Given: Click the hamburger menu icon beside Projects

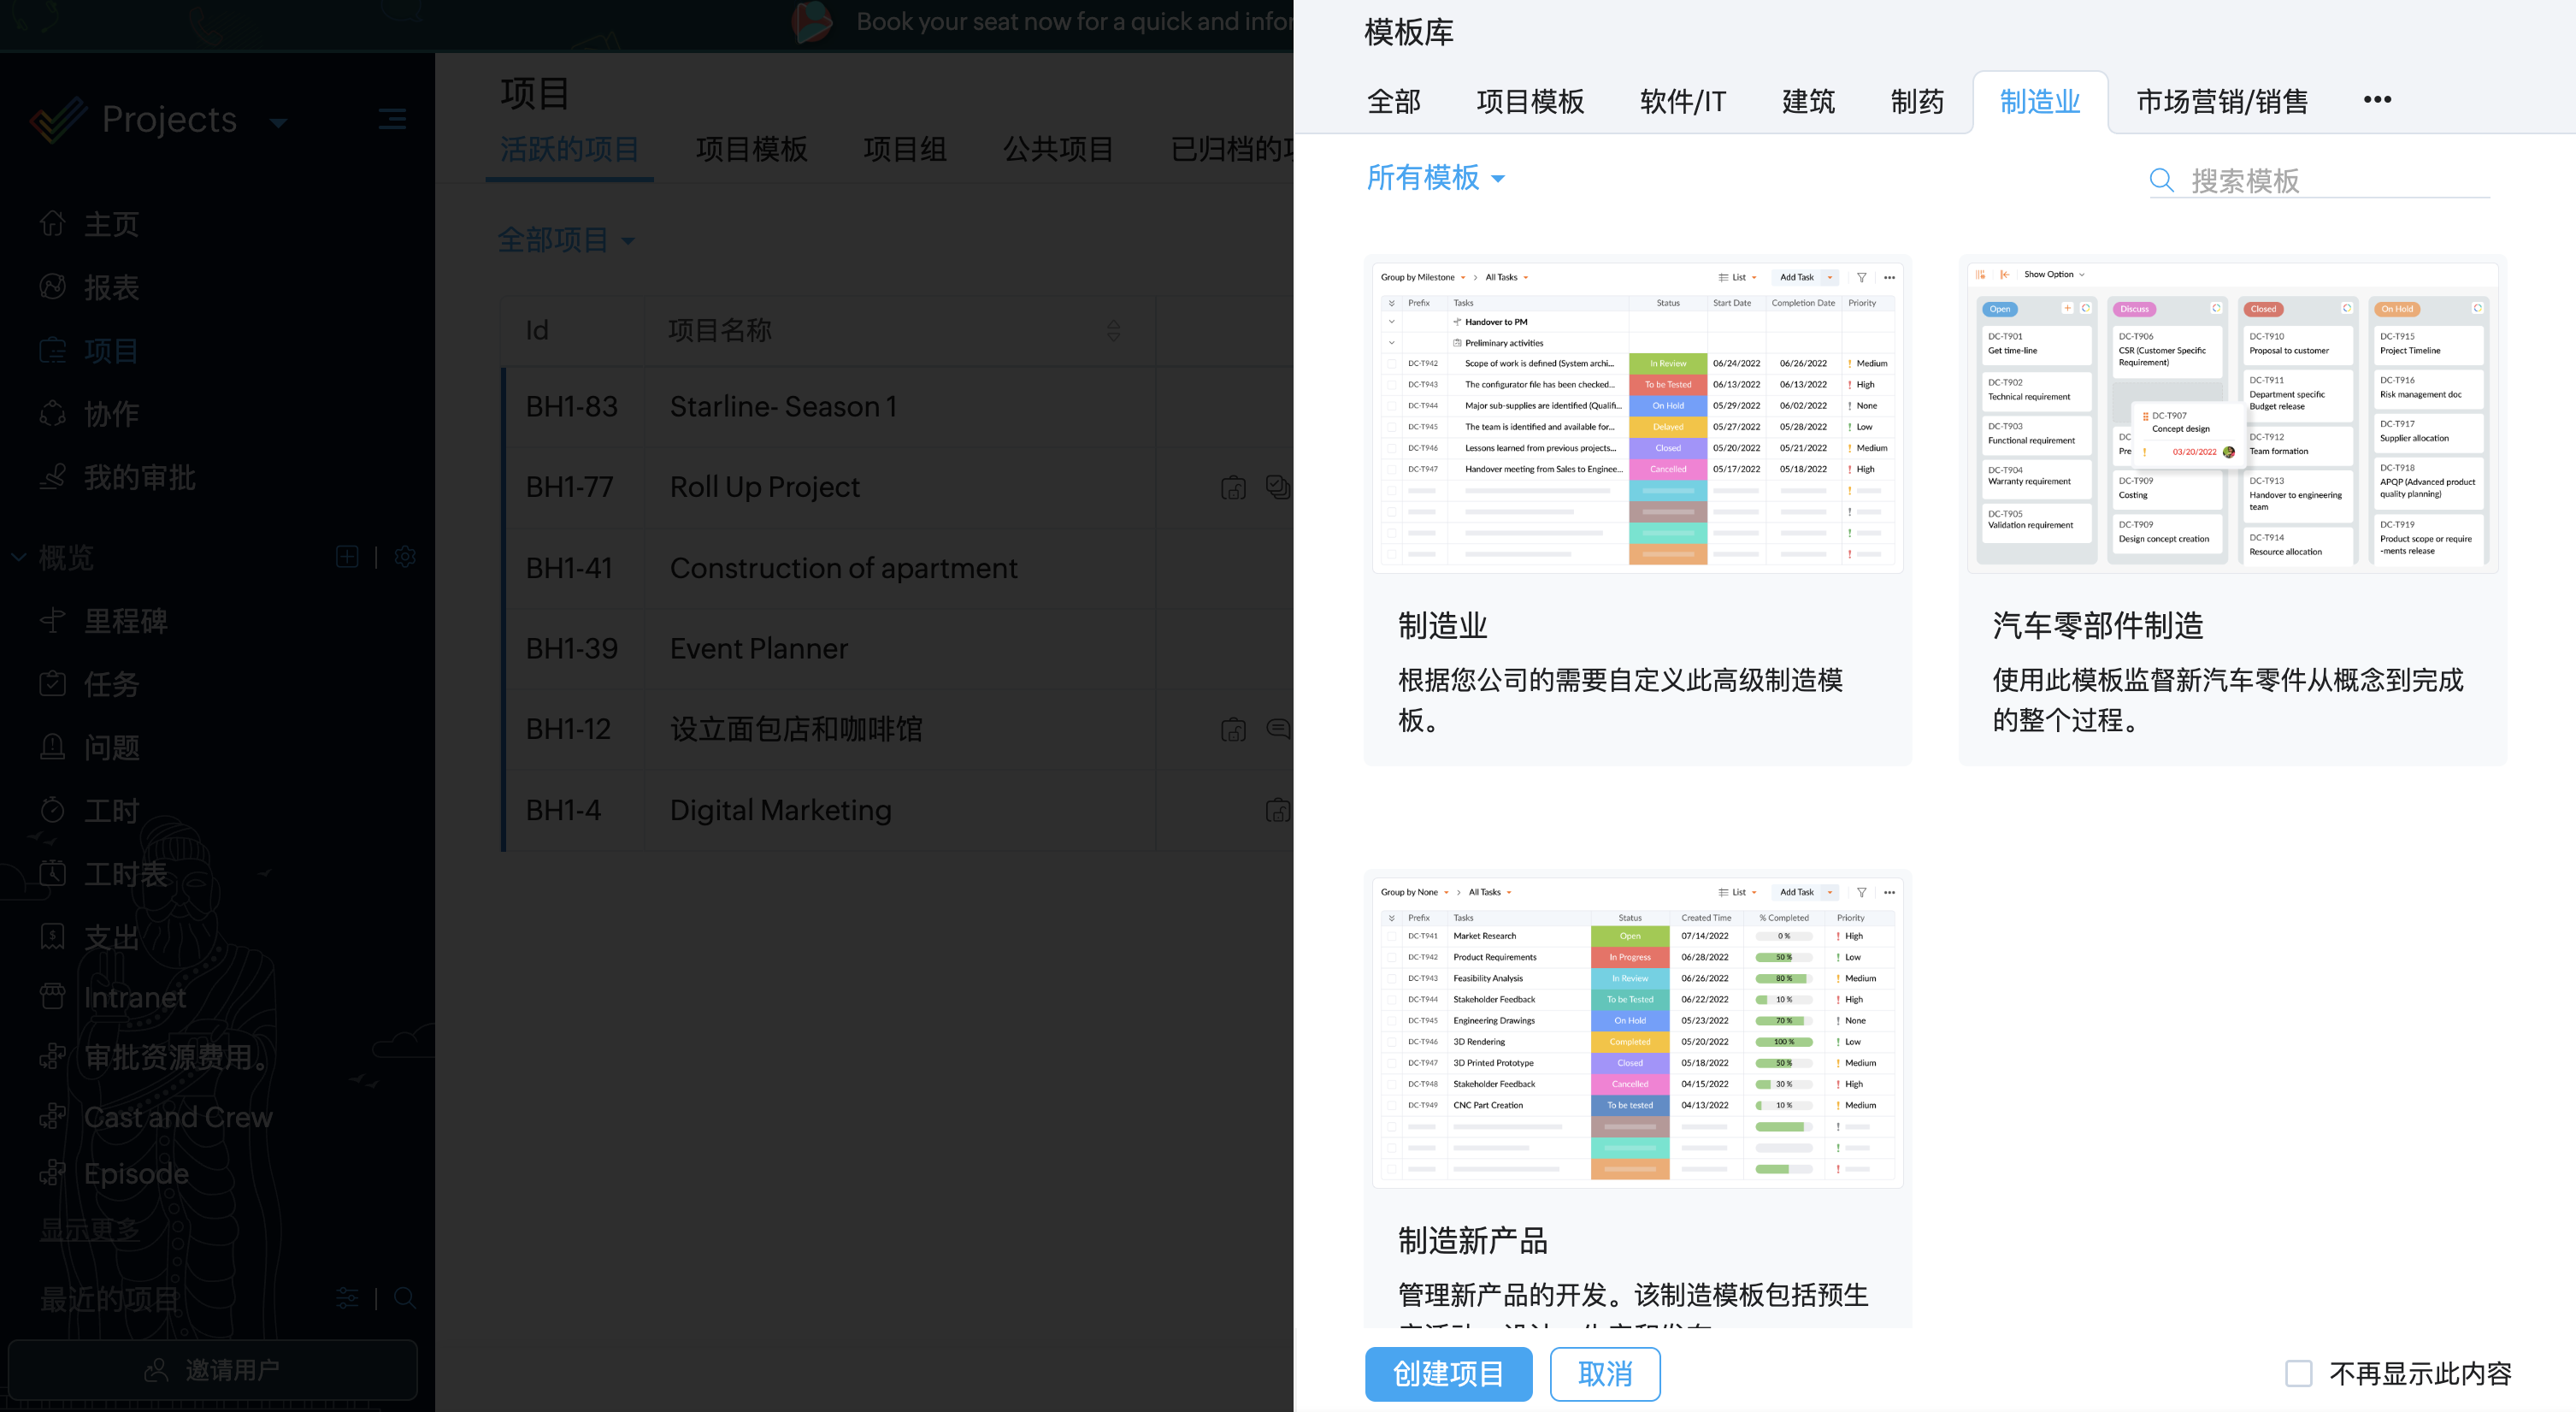Looking at the screenshot, I should coord(392,120).
